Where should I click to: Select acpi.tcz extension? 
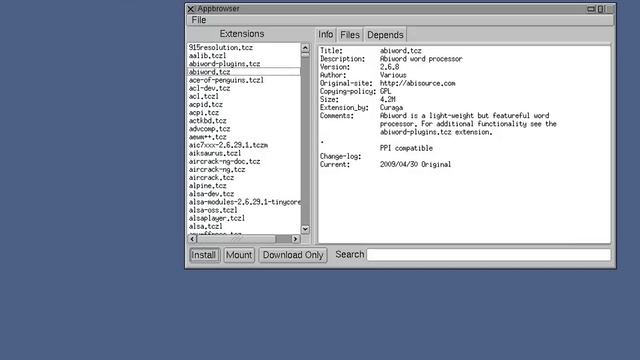tap(244, 113)
